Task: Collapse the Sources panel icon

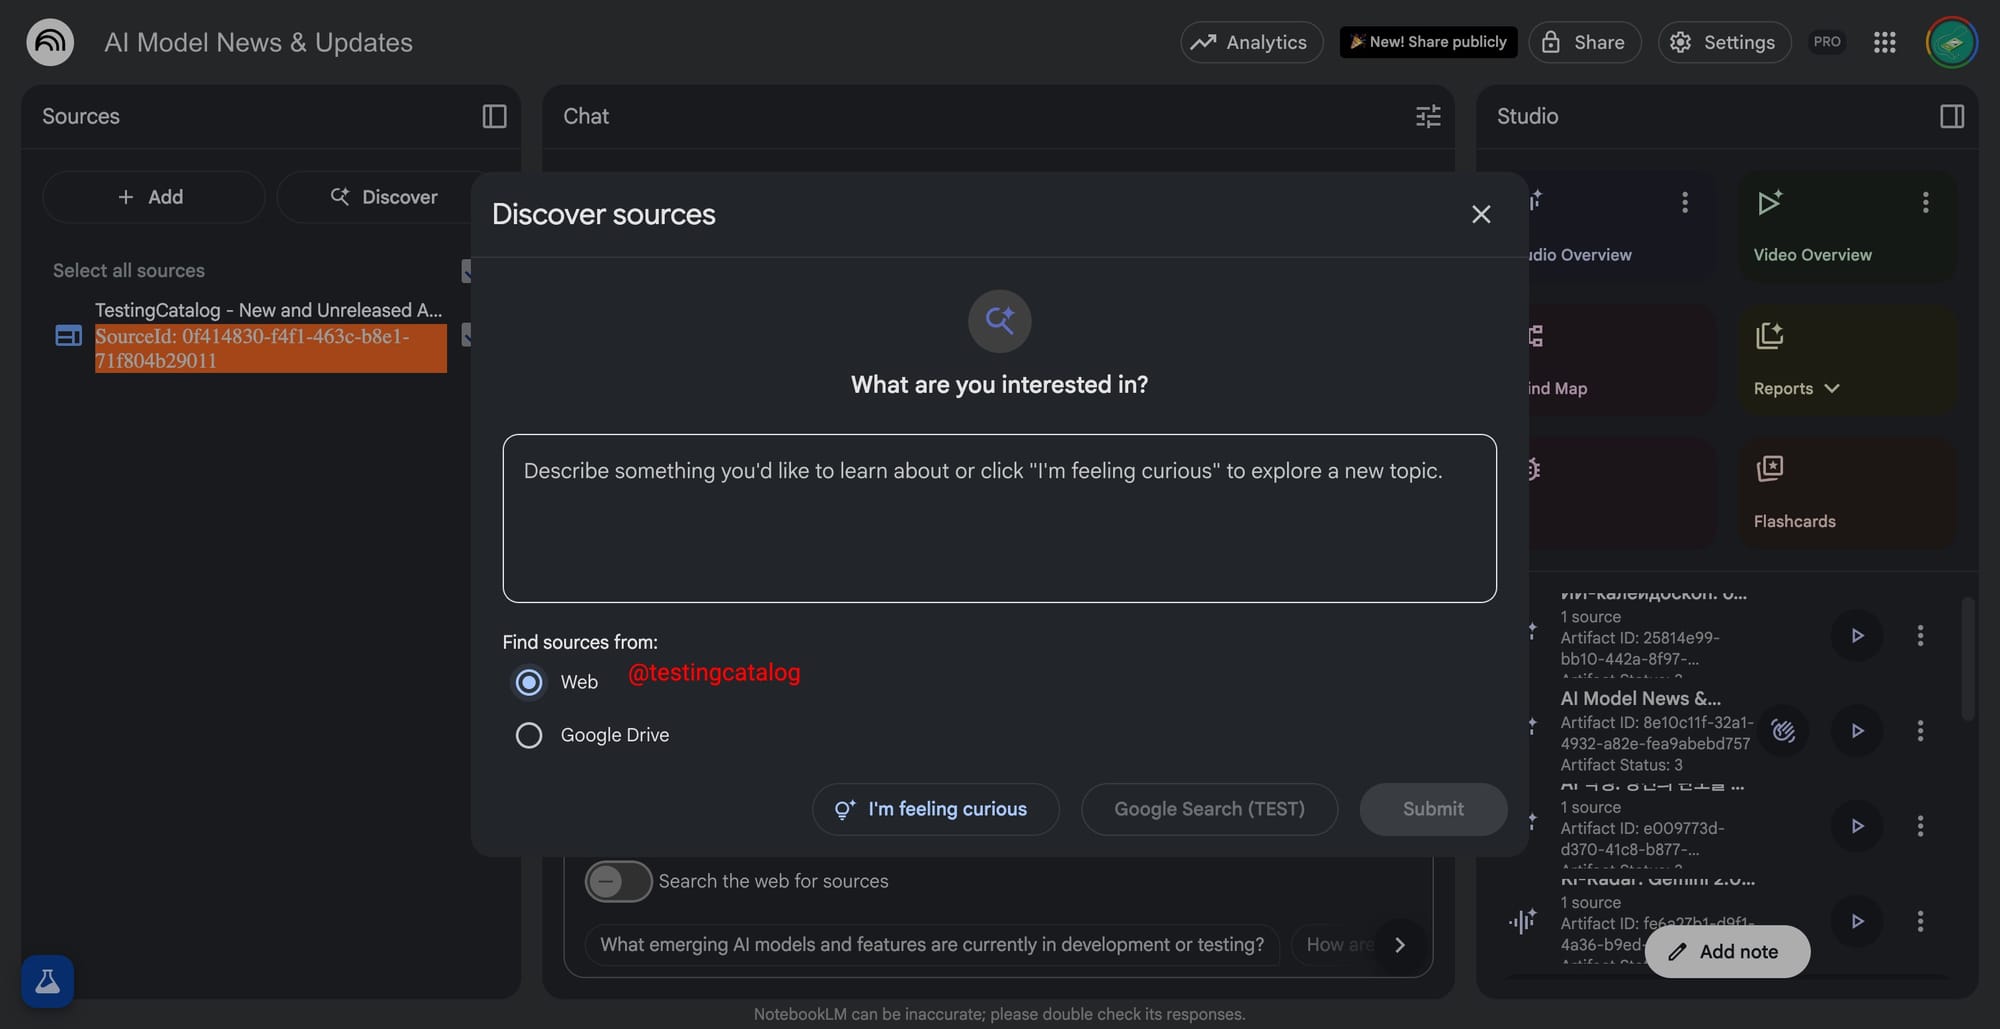Action: [494, 116]
